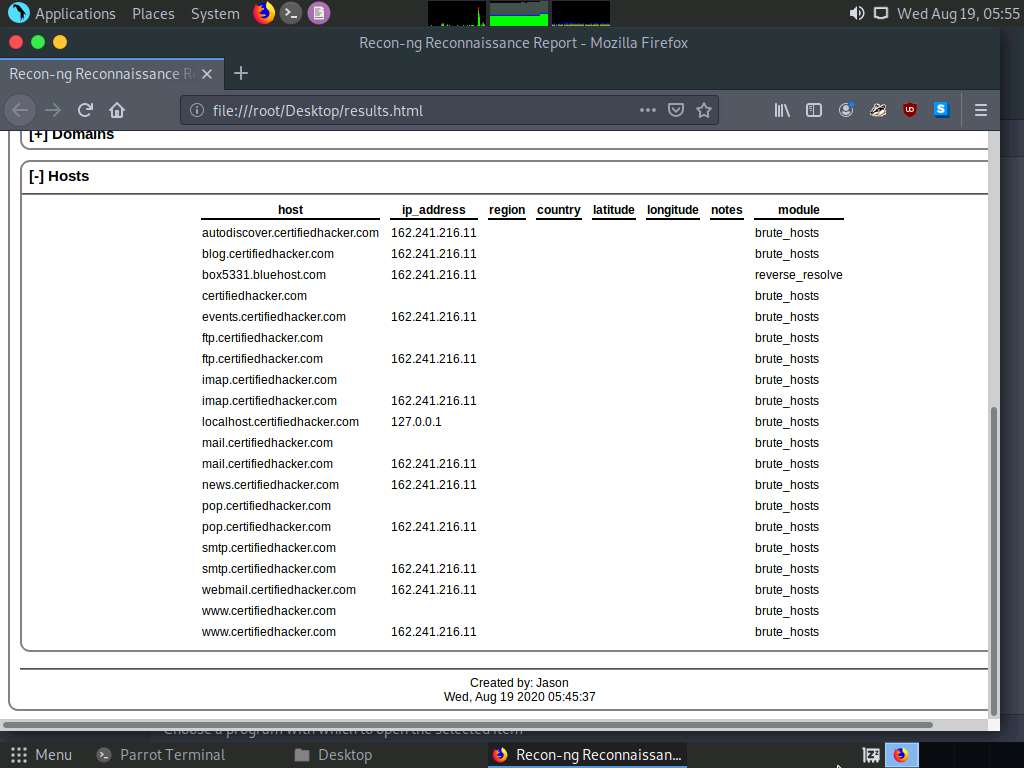1024x768 pixels.
Task: Click news.certifiedhacker.com host entry
Action: (270, 485)
